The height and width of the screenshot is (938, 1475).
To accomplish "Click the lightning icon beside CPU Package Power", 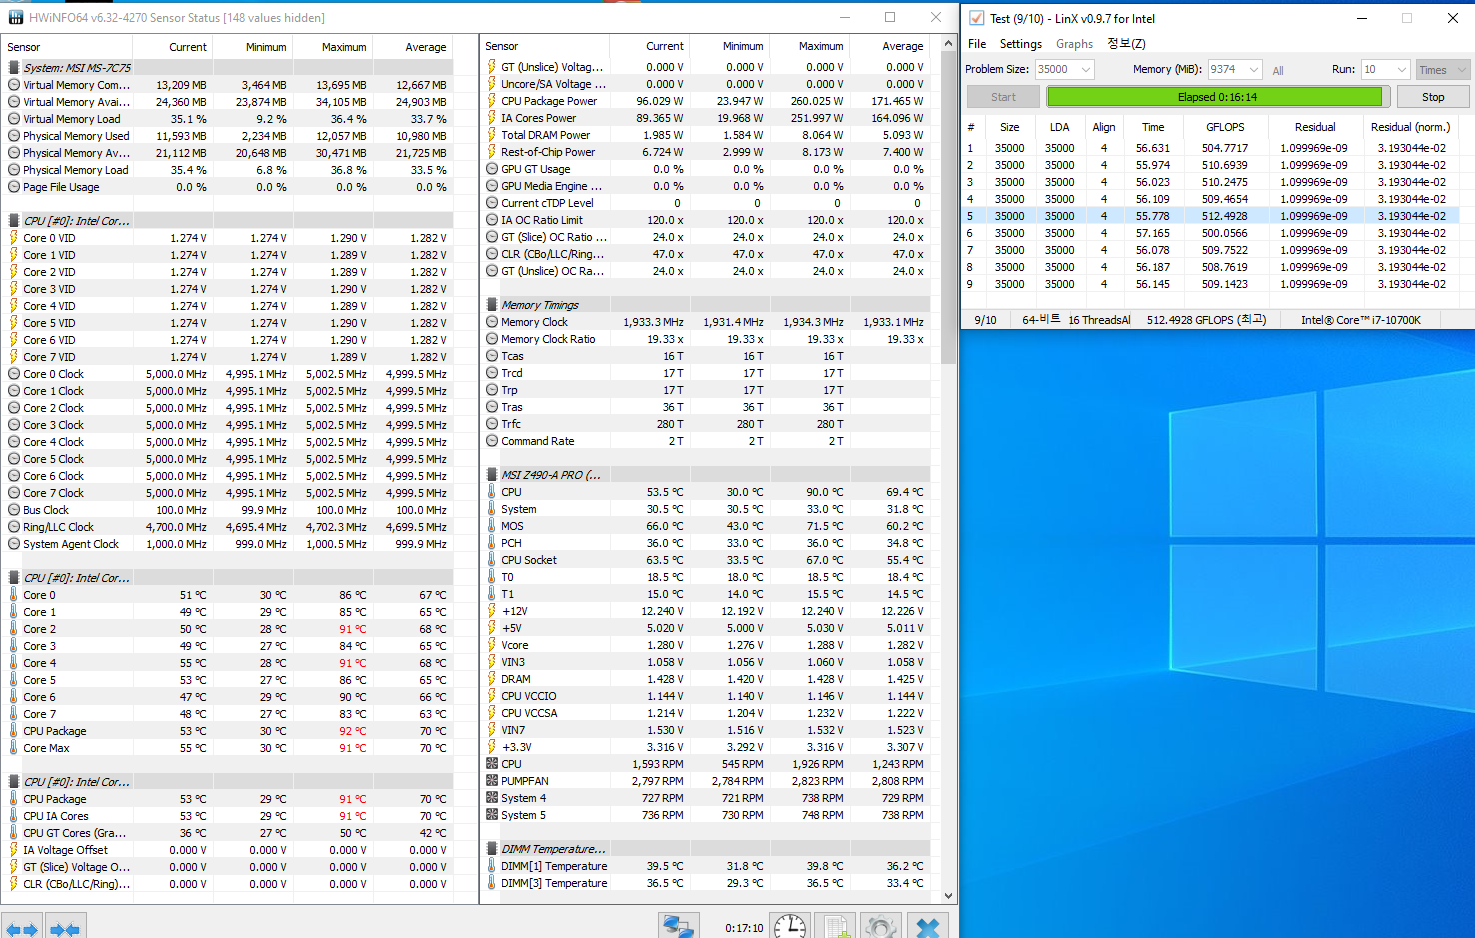I will 492,101.
